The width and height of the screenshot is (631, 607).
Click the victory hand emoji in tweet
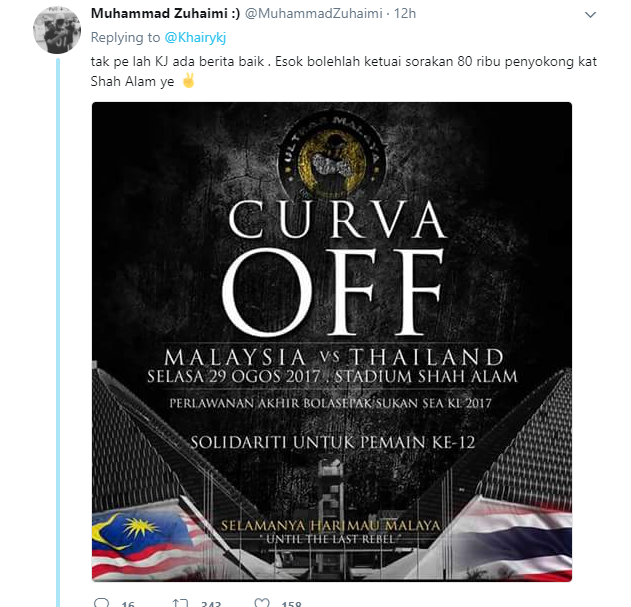188,81
